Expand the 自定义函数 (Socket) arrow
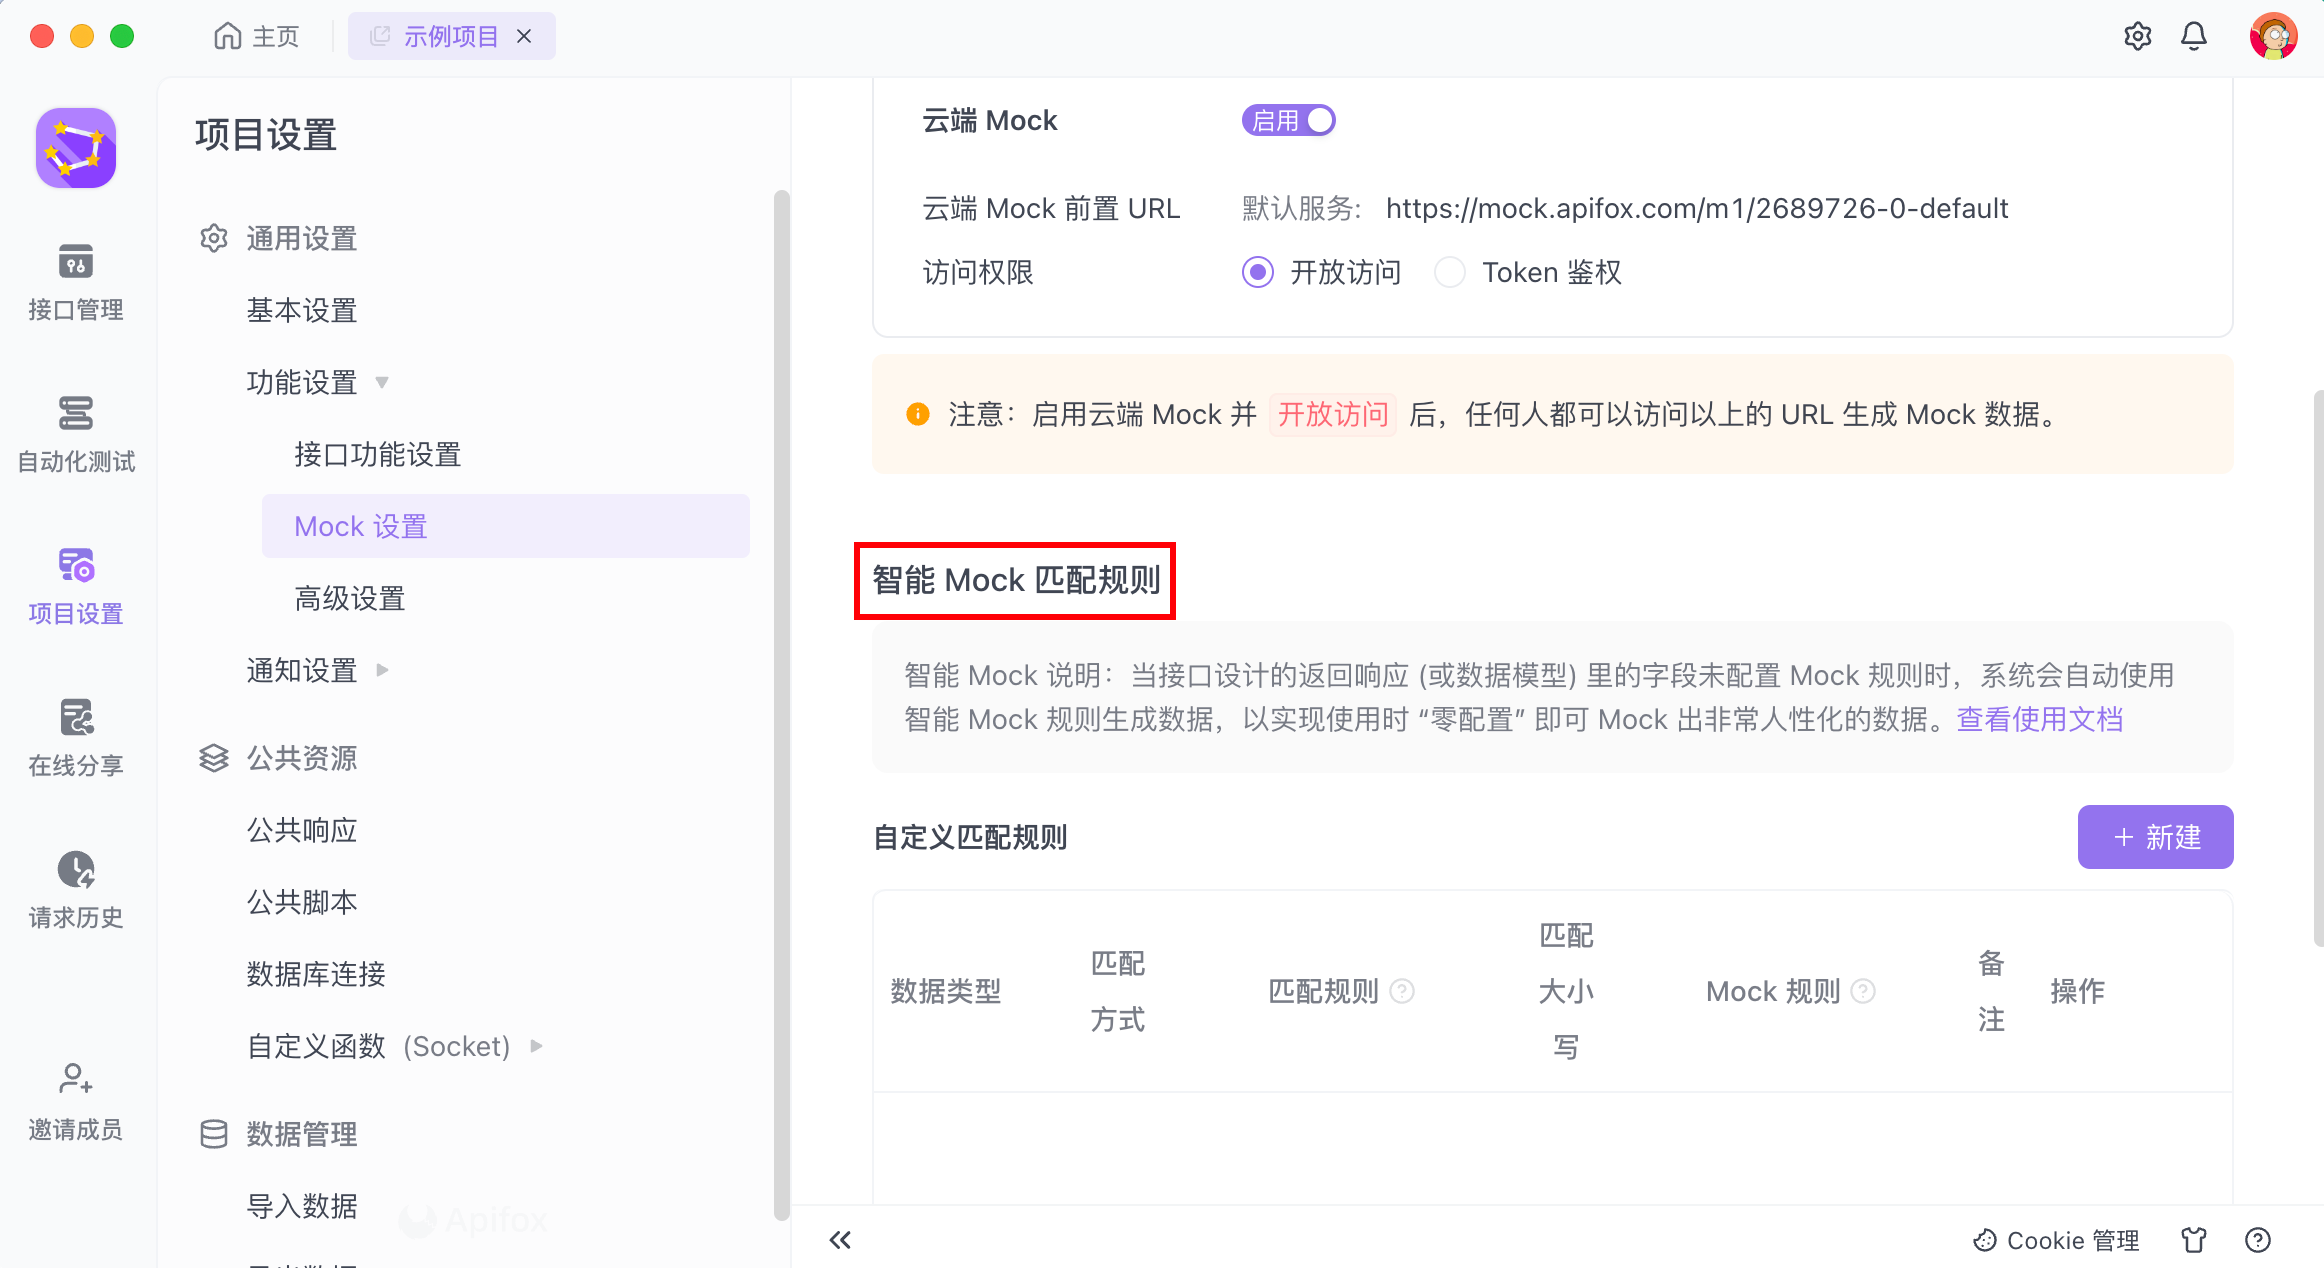This screenshot has height=1268, width=2324. click(x=537, y=1046)
